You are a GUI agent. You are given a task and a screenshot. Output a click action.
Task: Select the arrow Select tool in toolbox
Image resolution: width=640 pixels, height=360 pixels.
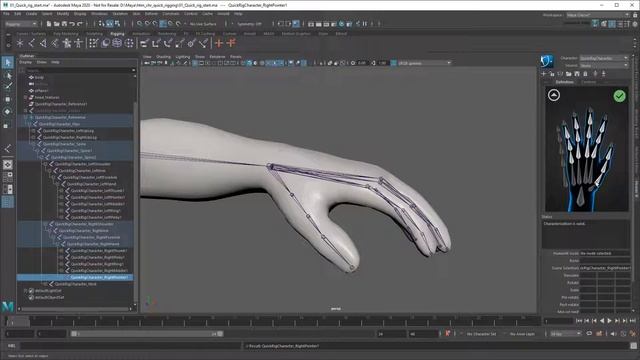click(8, 62)
